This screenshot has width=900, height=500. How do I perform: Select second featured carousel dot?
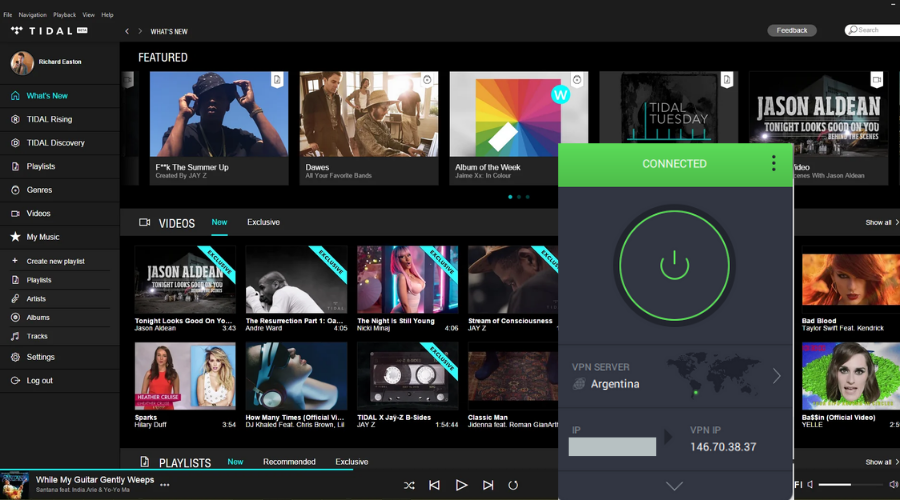tap(519, 197)
